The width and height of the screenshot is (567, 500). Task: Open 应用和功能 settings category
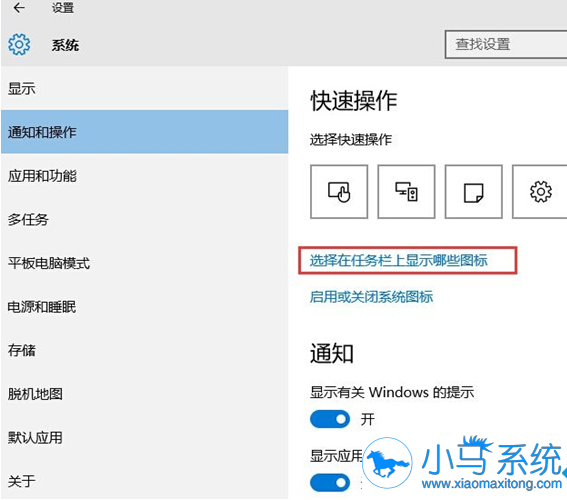click(144, 176)
